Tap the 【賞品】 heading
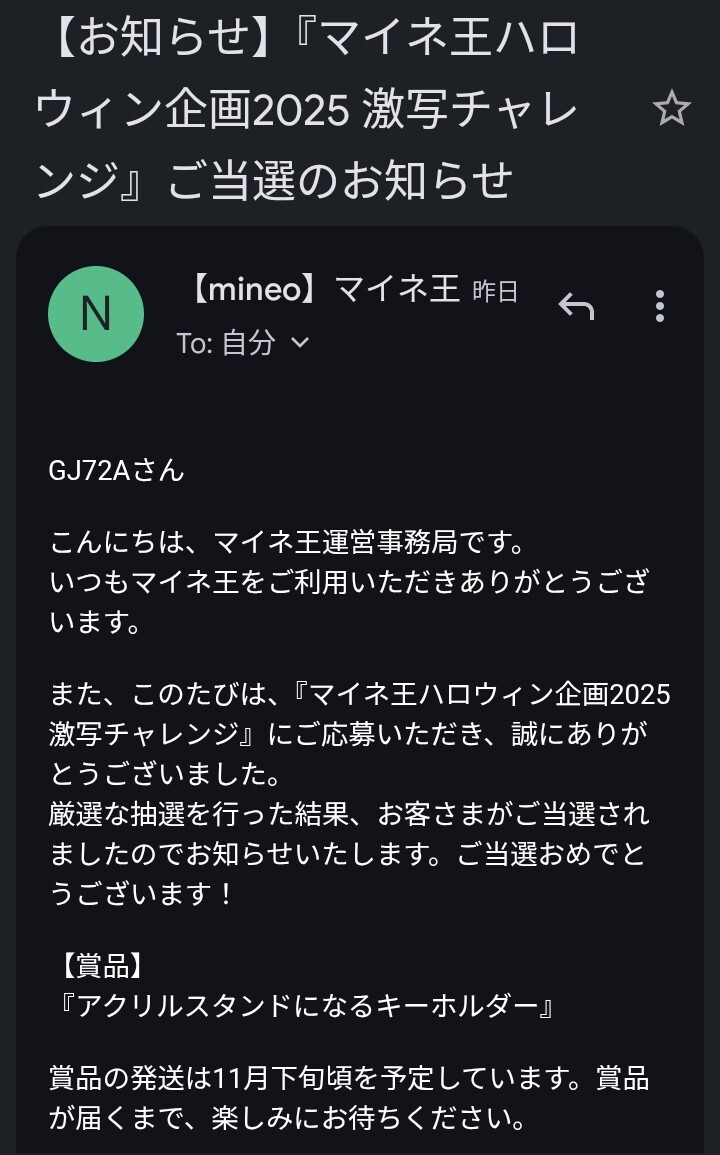Viewport: 720px width, 1155px height. [x=101, y=965]
